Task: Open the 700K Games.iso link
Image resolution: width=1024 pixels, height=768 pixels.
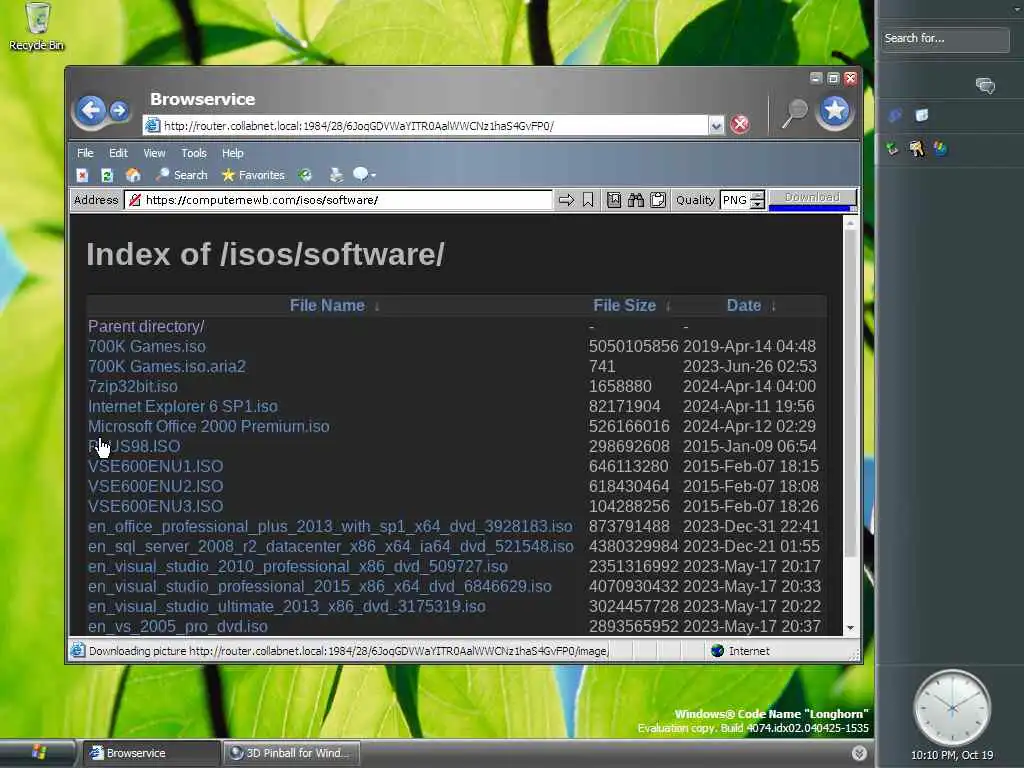Action: tap(147, 347)
